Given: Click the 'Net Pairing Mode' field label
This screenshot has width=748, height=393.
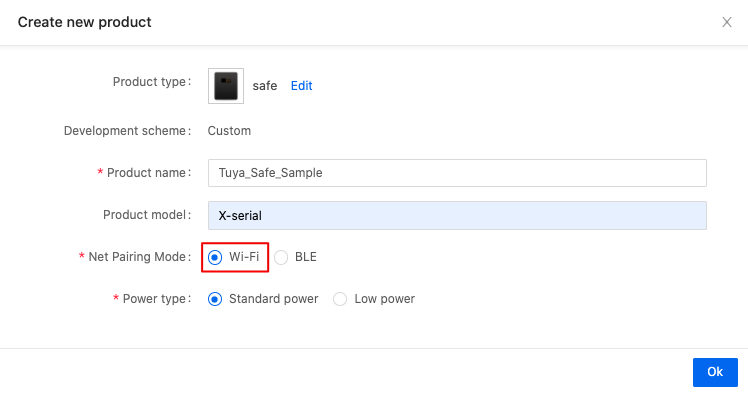Looking at the screenshot, I should [x=139, y=257].
